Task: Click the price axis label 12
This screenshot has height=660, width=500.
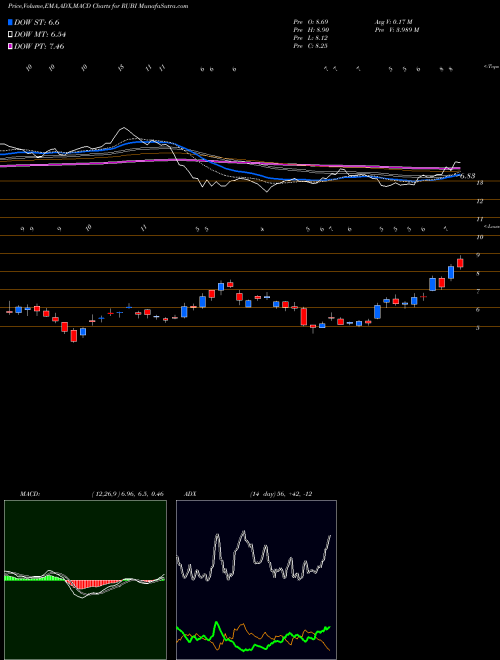Action: click(479, 201)
